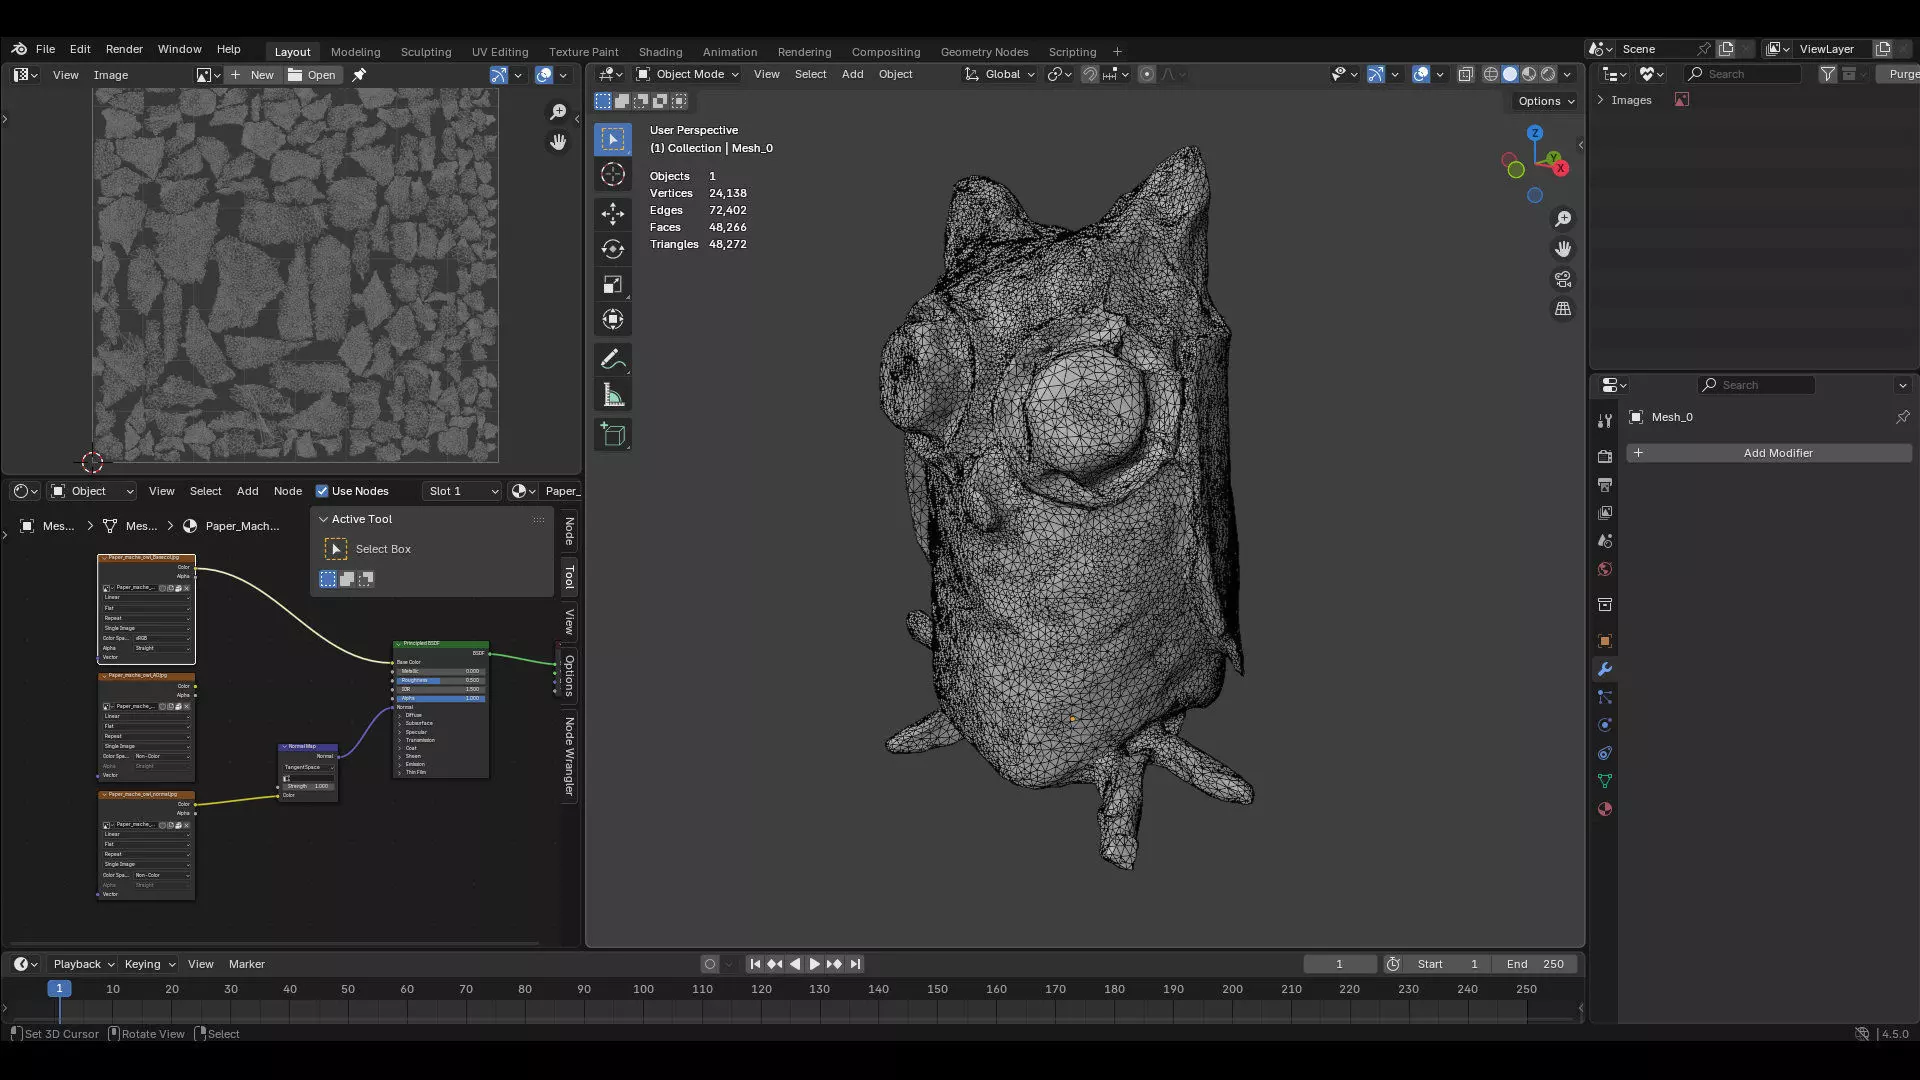Toggle camera view in viewport
1920x1080 pixels.
1563,279
